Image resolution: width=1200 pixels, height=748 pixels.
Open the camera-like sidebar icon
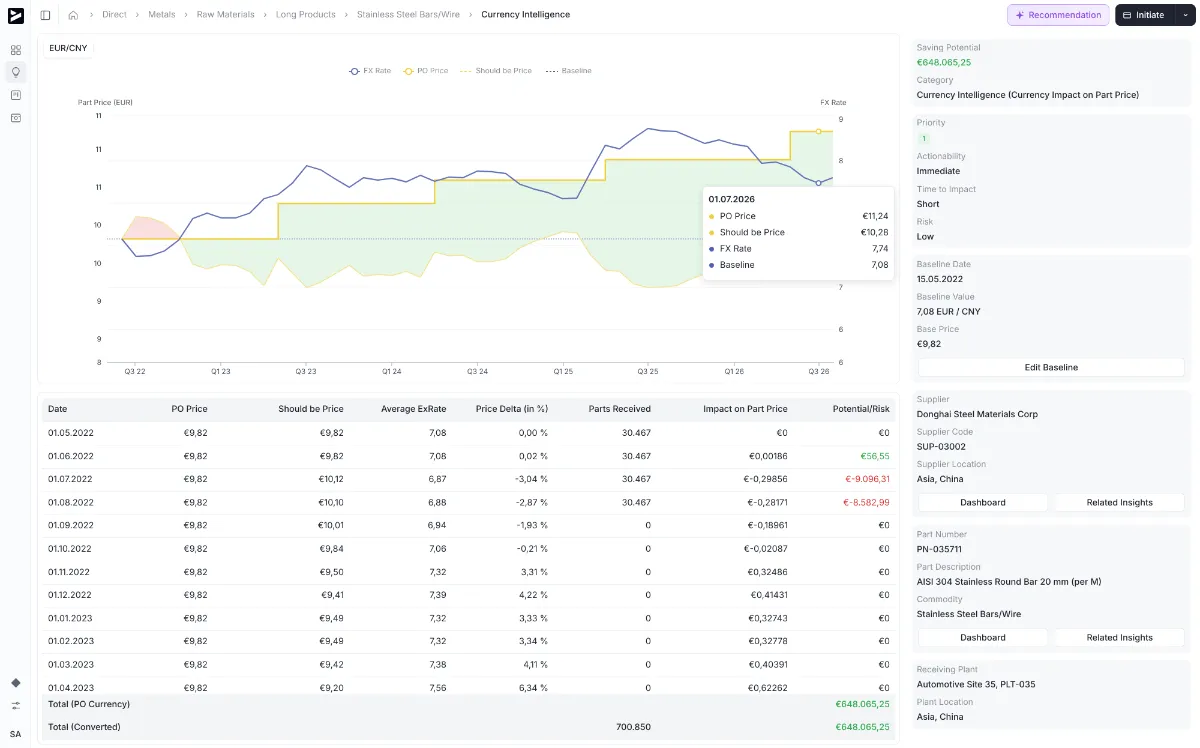(15, 118)
